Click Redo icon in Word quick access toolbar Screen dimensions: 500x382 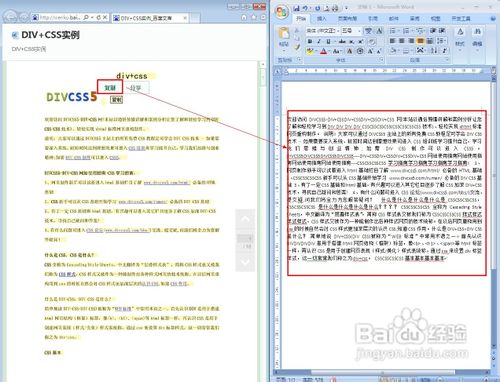point(317,8)
